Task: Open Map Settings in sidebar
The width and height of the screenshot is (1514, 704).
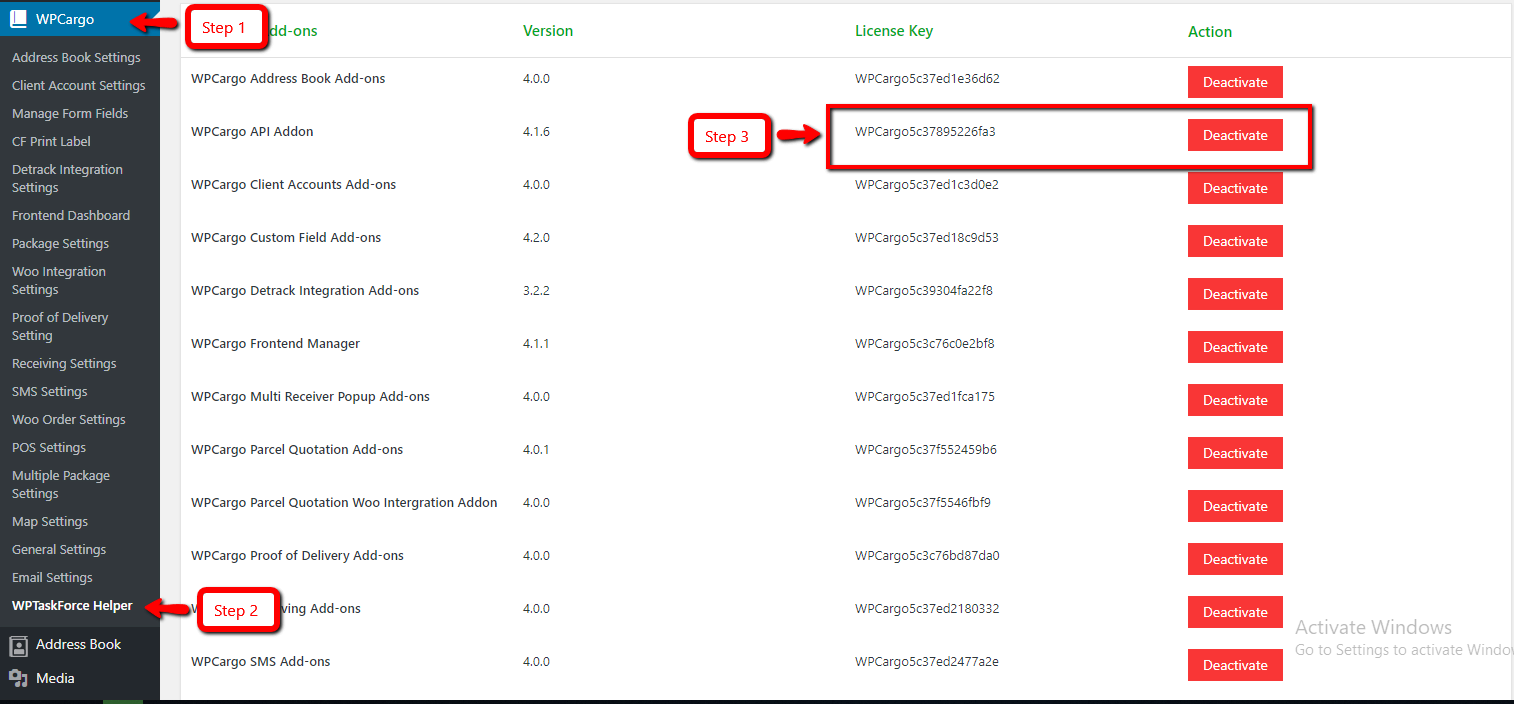Action: tap(50, 522)
